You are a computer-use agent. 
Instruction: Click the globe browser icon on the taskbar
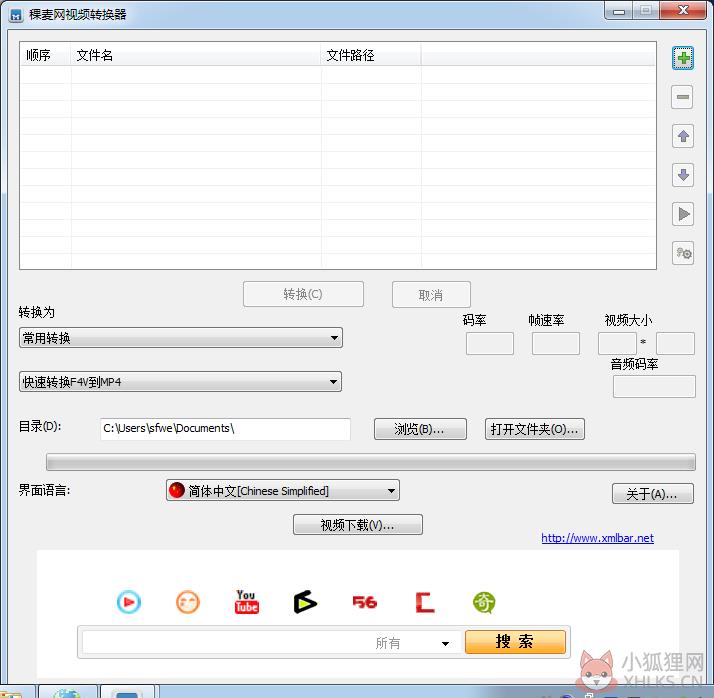pos(67,692)
